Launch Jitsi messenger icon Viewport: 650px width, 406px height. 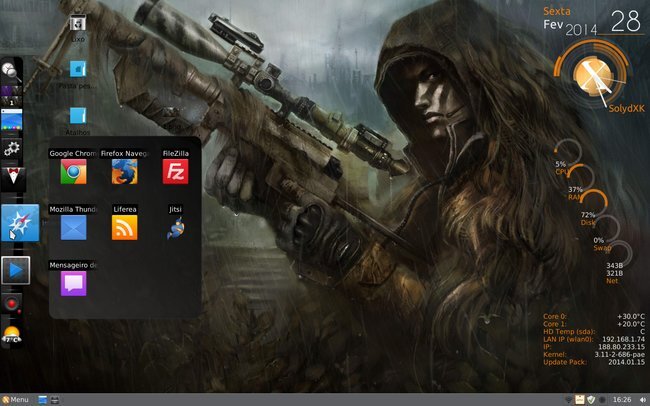point(175,227)
